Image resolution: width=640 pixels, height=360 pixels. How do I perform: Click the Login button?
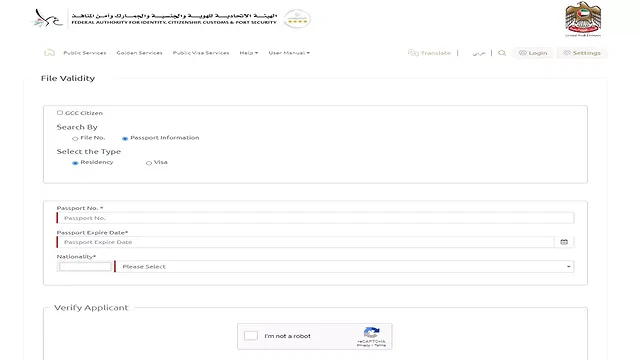tap(533, 53)
